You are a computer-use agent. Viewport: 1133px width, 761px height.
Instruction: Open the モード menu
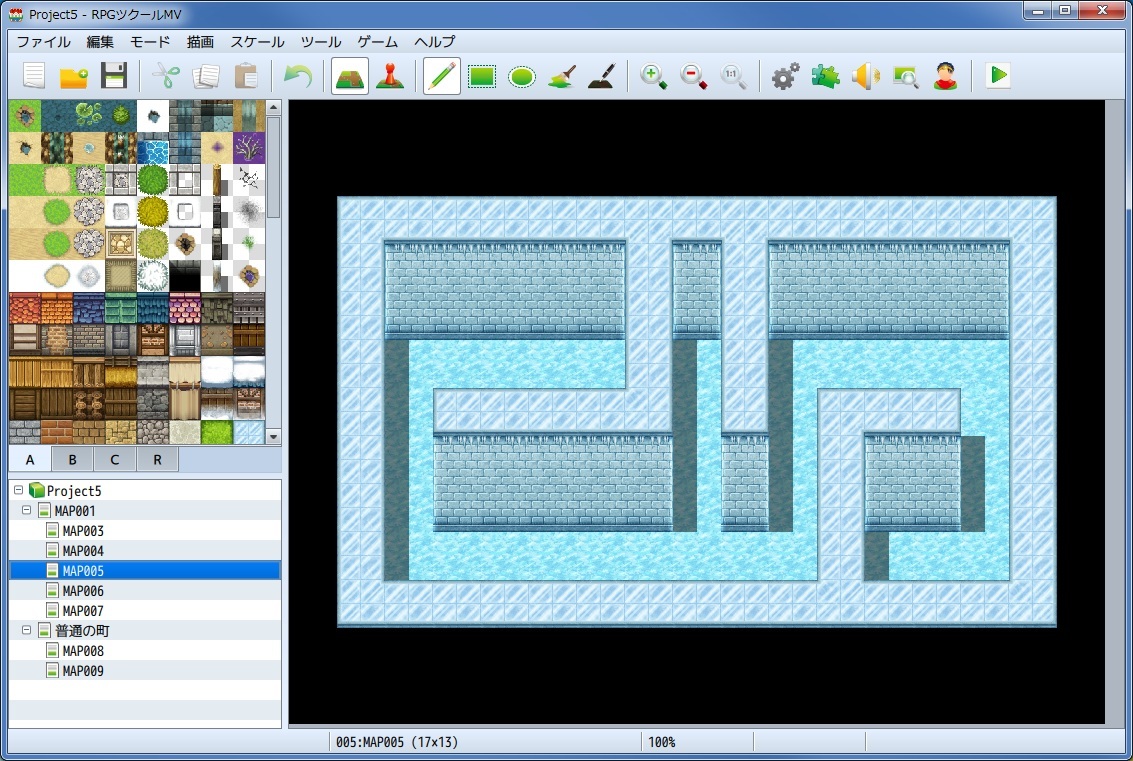tap(150, 42)
